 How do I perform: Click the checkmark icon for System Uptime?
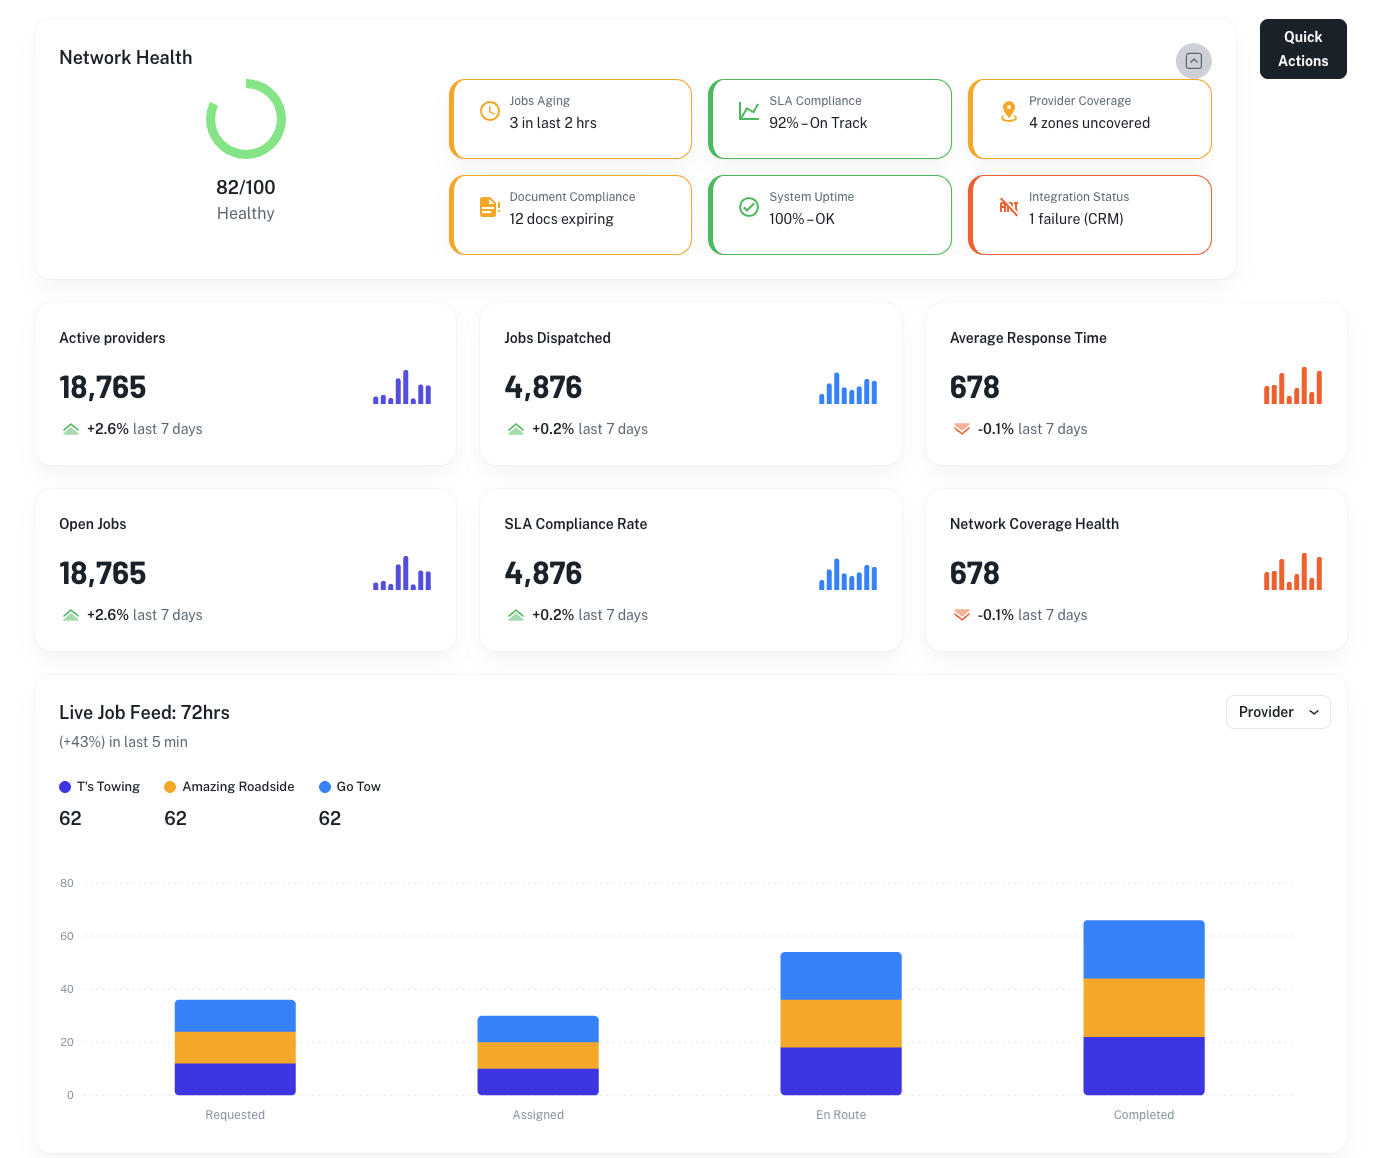[x=749, y=207]
